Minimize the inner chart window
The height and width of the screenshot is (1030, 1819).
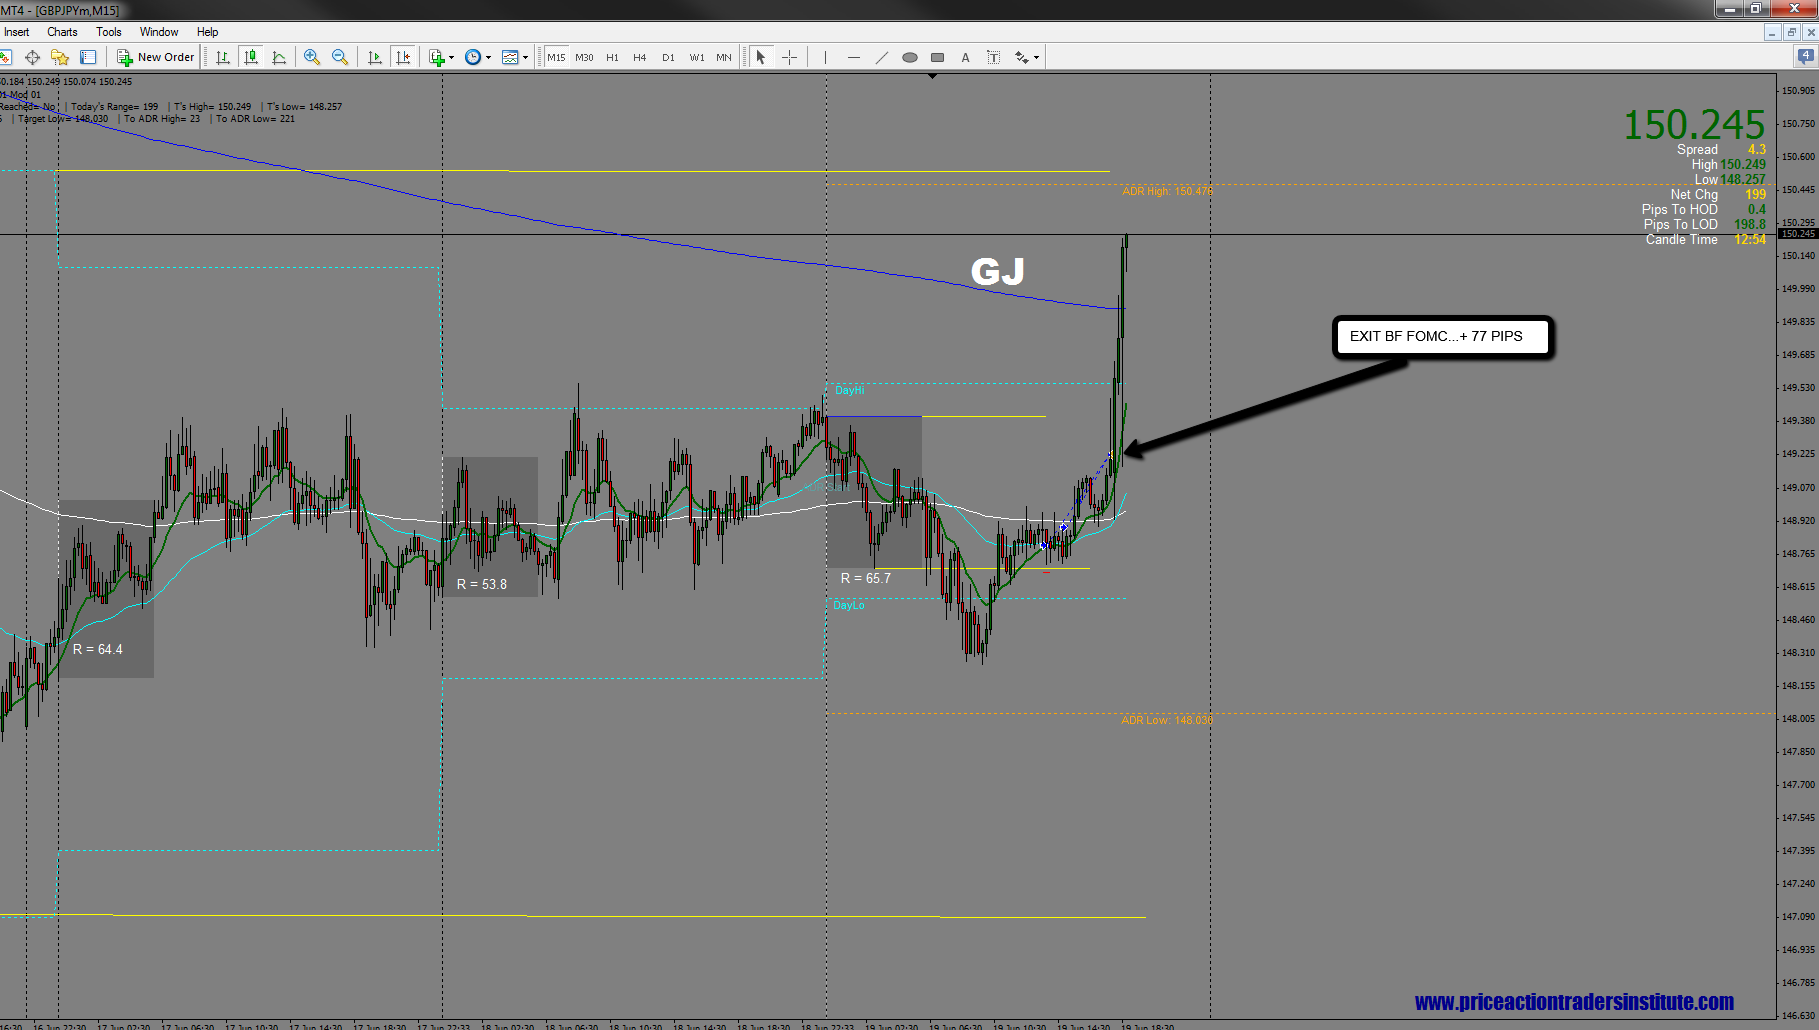(1772, 32)
